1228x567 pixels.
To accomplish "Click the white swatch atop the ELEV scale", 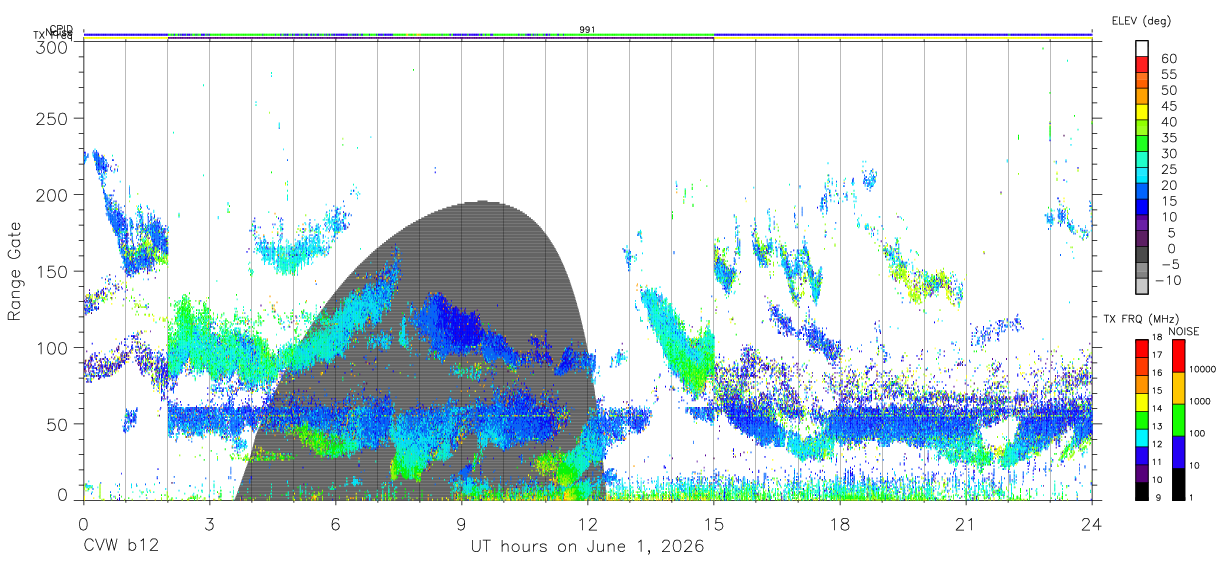I will (x=1142, y=48).
